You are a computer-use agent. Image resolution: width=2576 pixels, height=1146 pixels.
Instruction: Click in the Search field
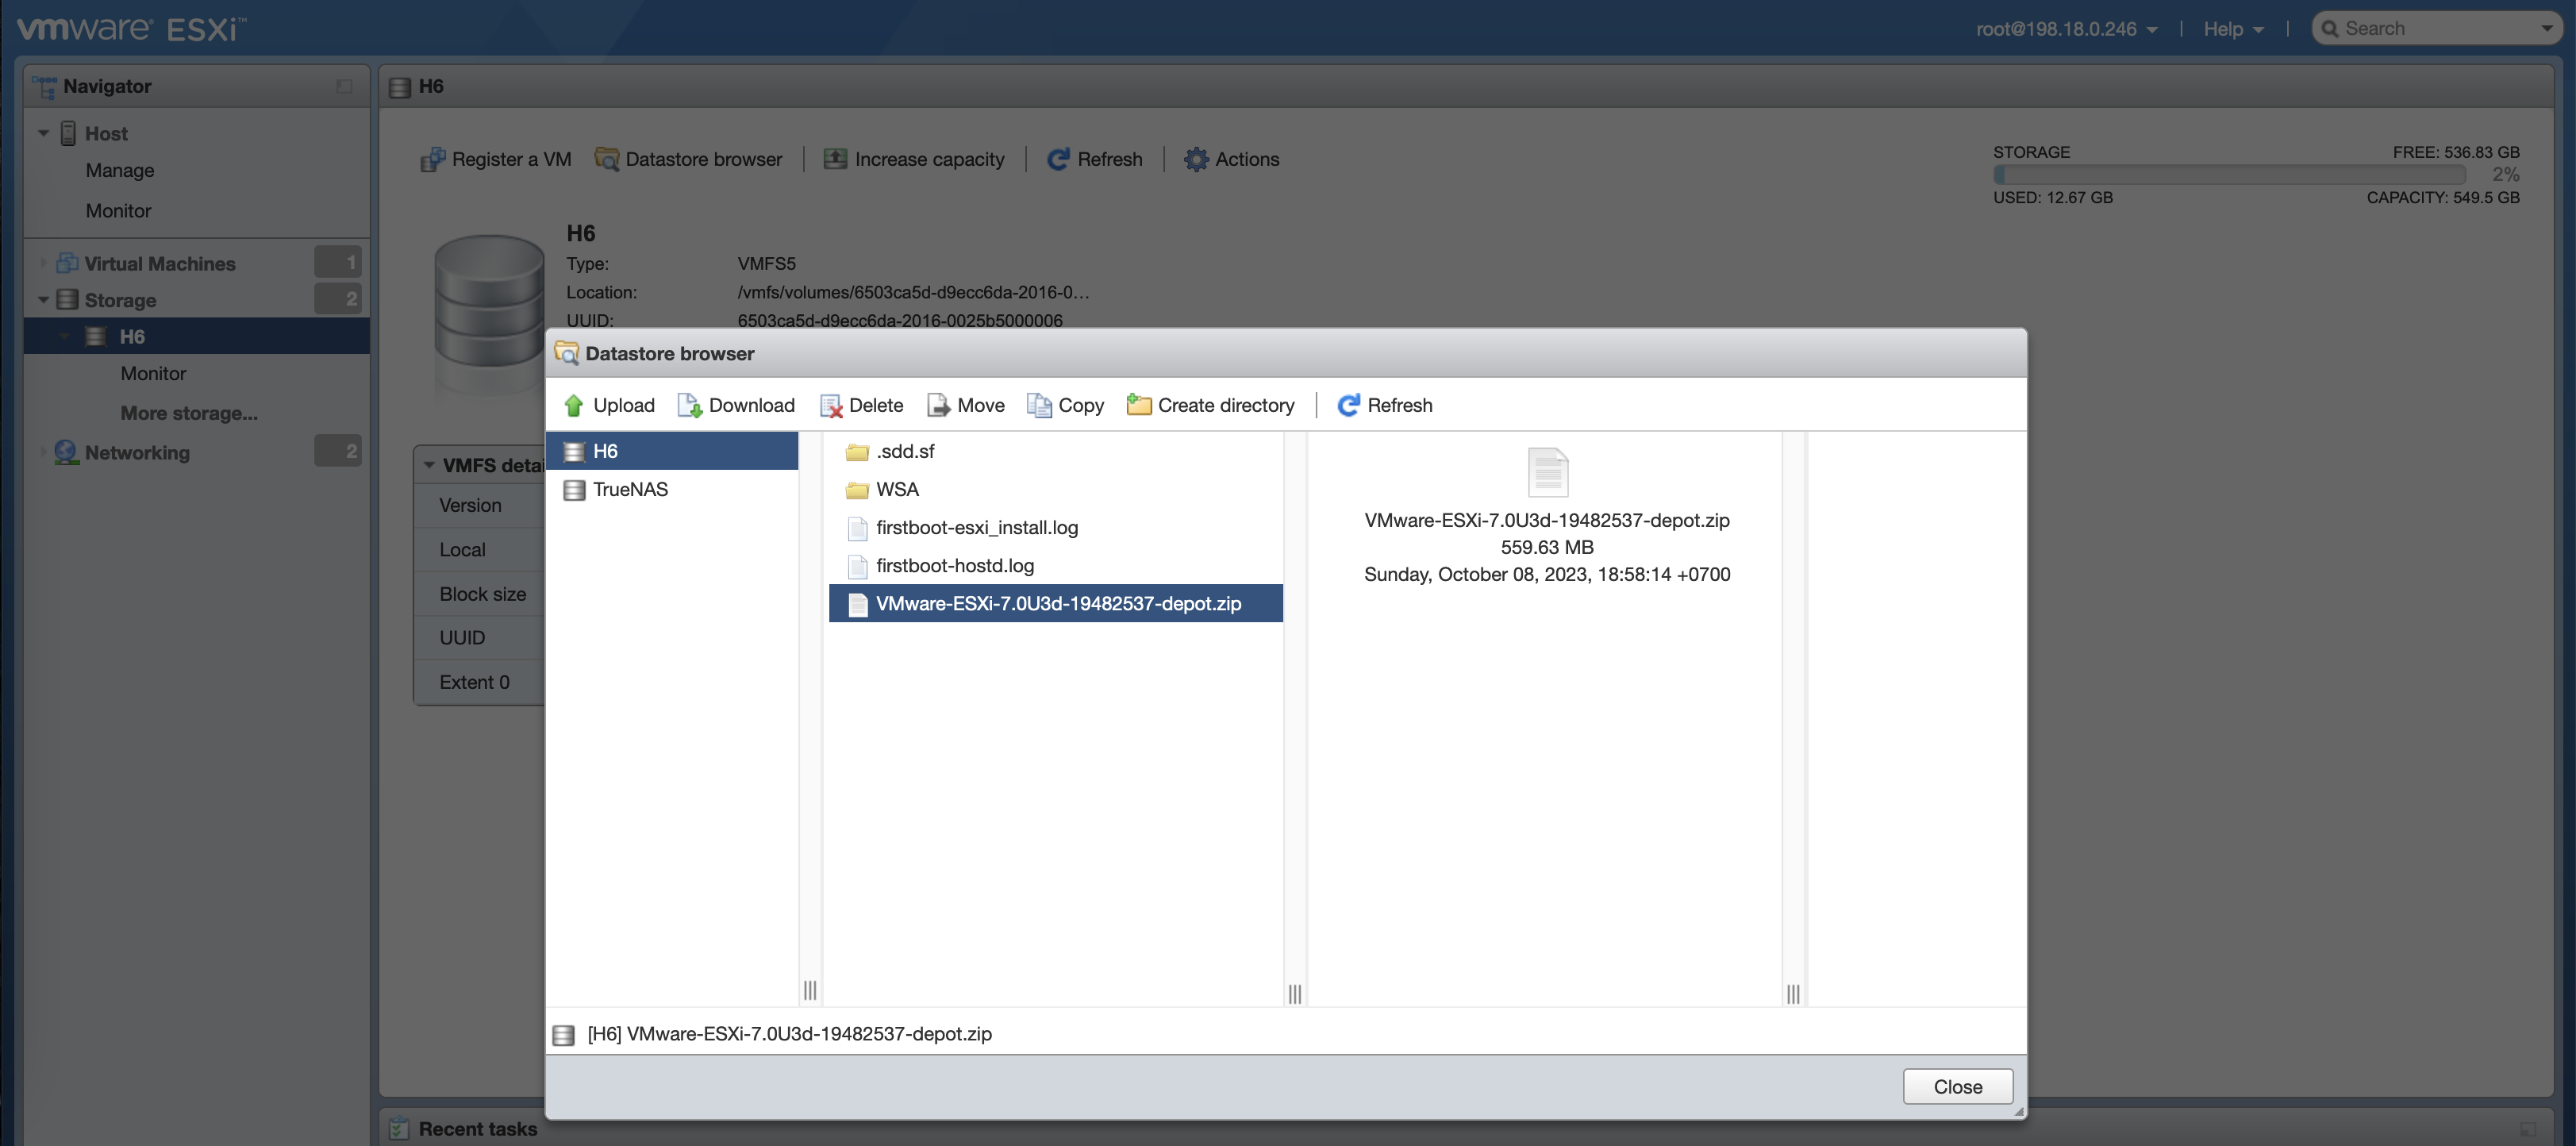point(2430,29)
